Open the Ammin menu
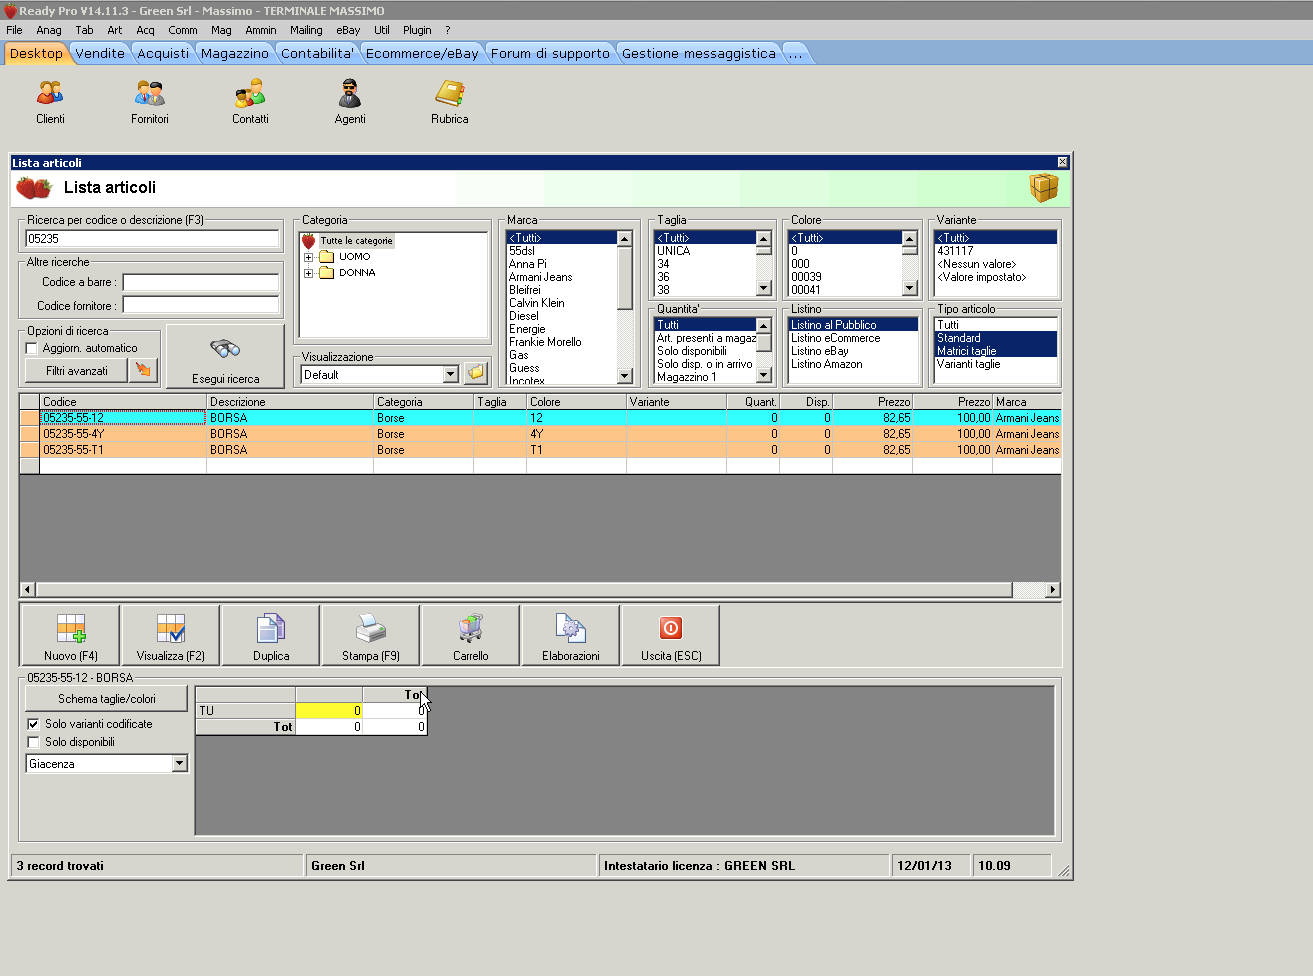1313x976 pixels. point(260,30)
